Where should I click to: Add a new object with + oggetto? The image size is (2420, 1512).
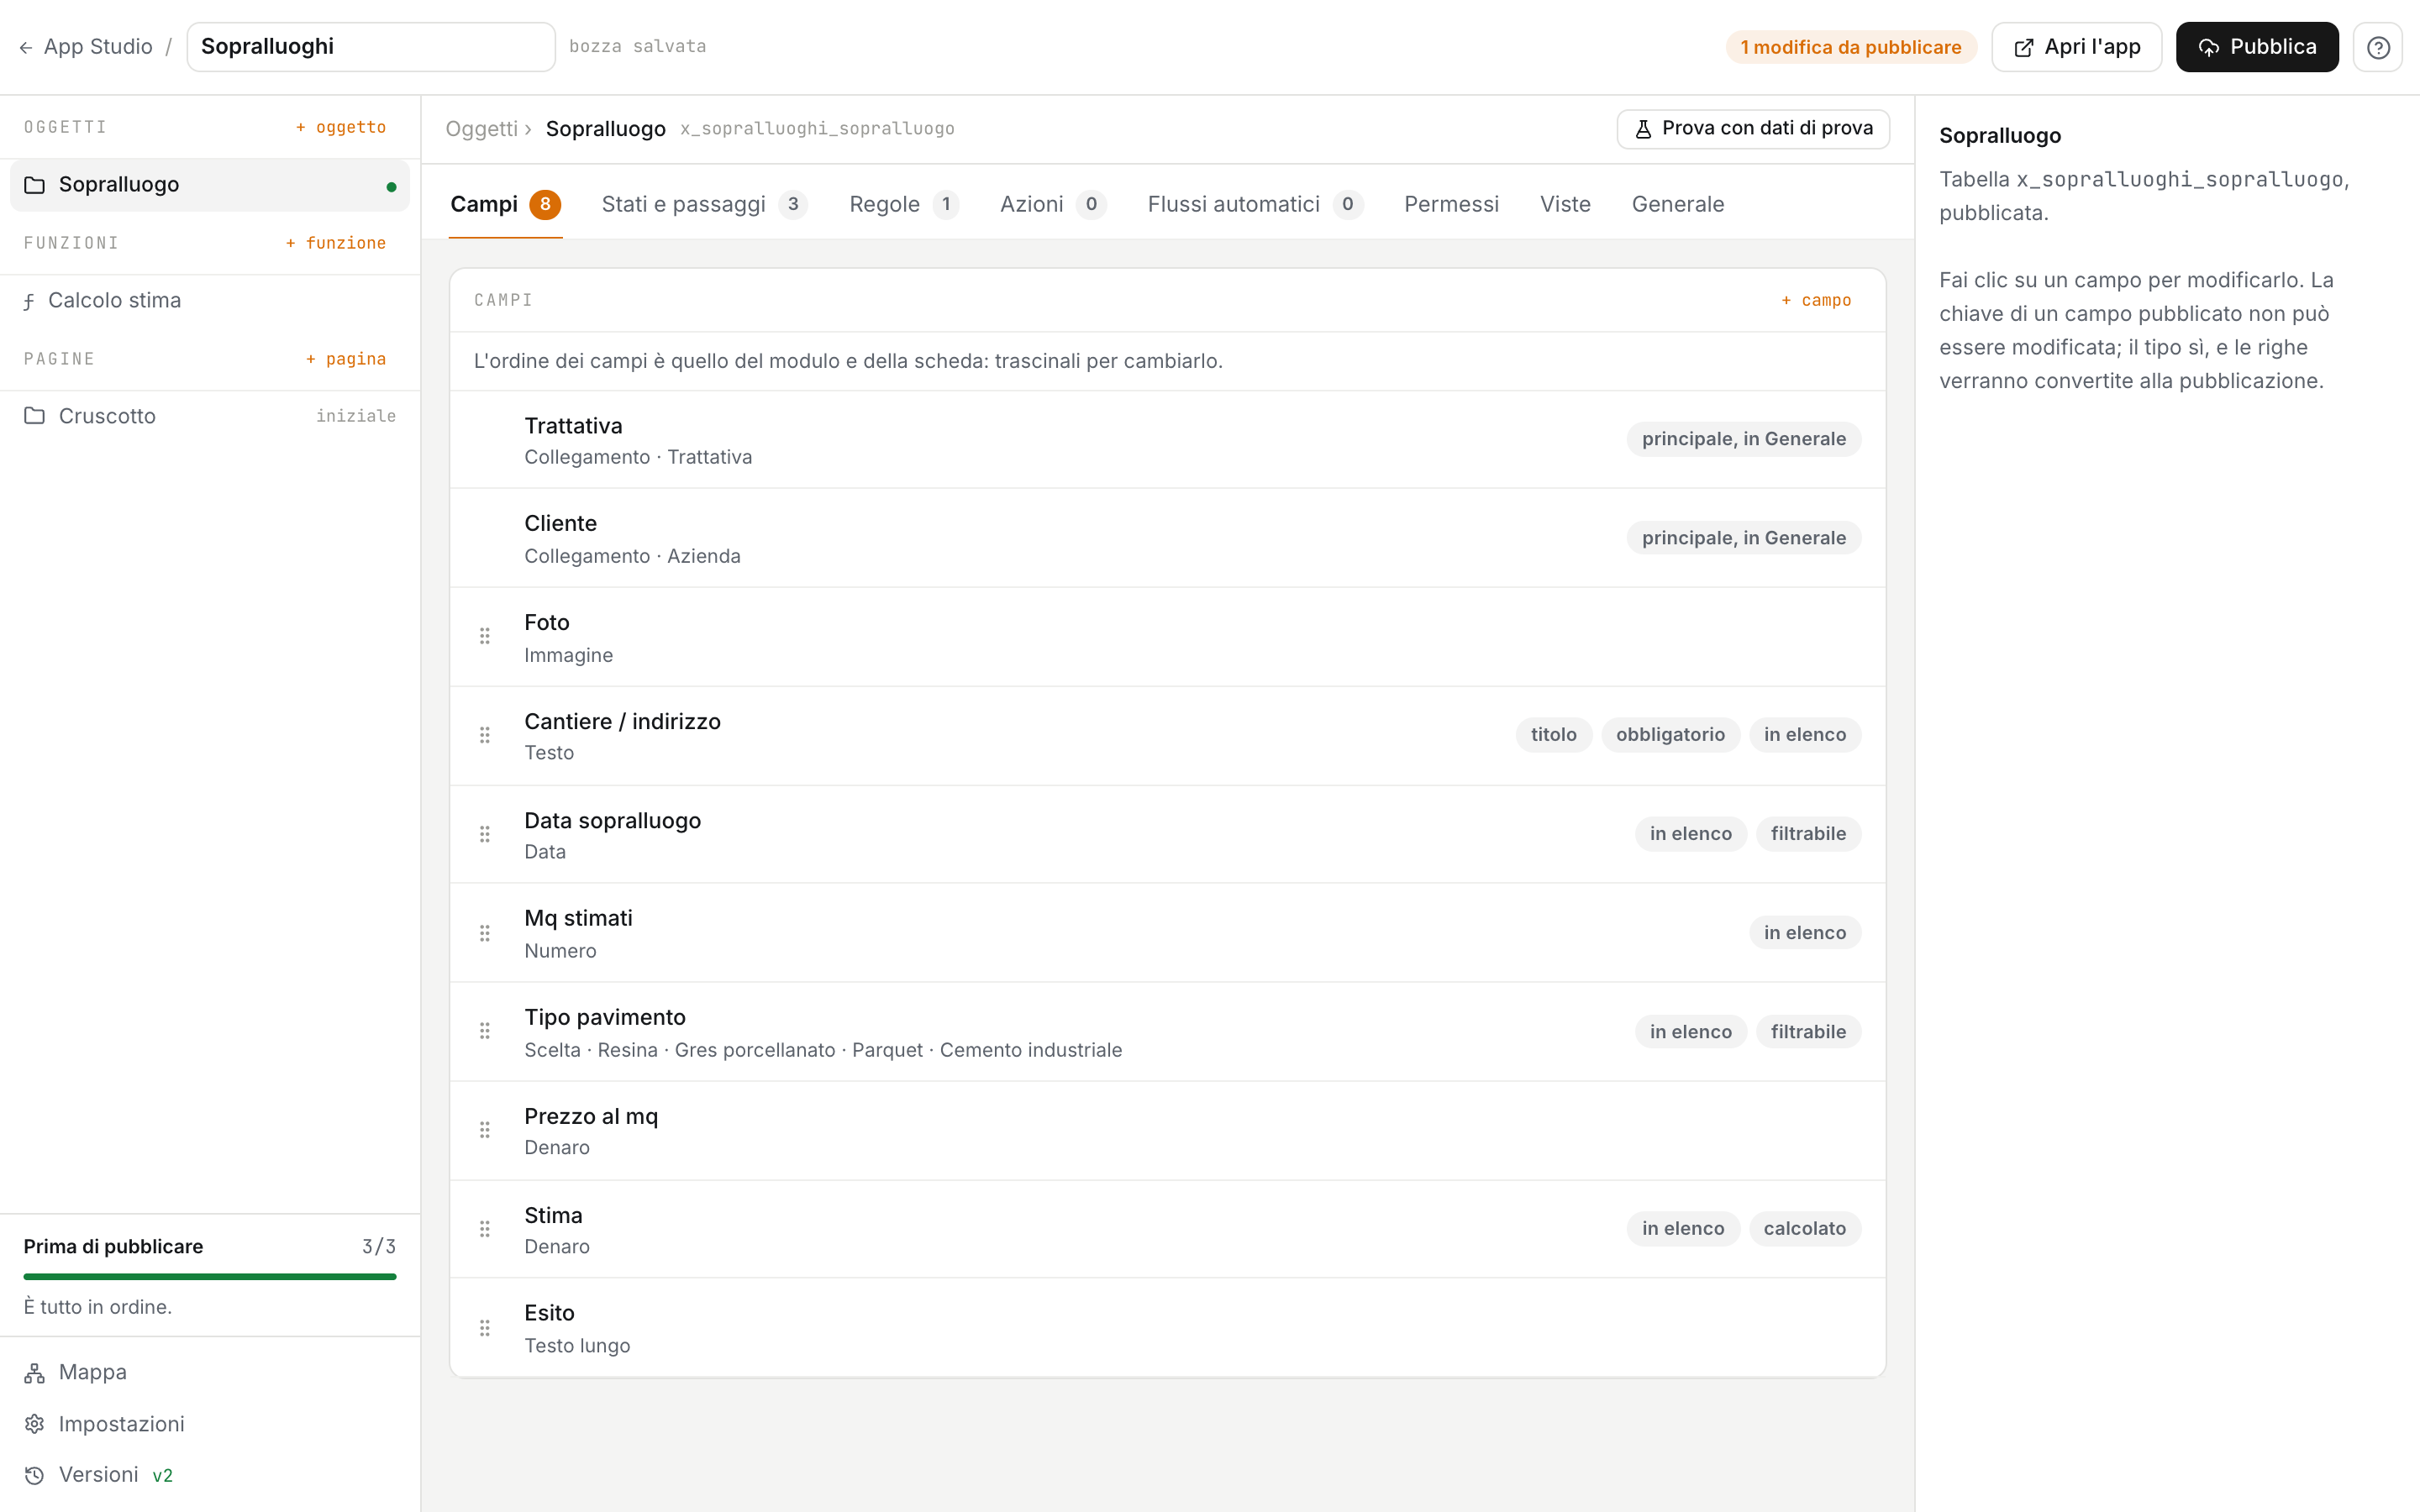click(x=341, y=127)
